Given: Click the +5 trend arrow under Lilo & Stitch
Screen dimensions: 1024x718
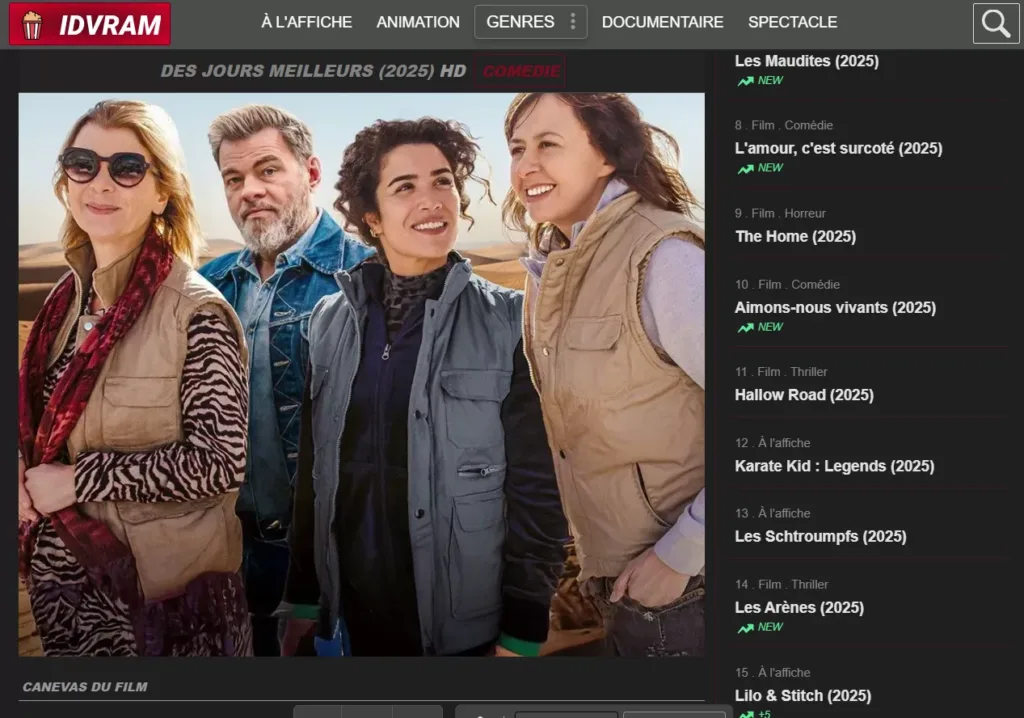Looking at the screenshot, I should (x=746, y=713).
